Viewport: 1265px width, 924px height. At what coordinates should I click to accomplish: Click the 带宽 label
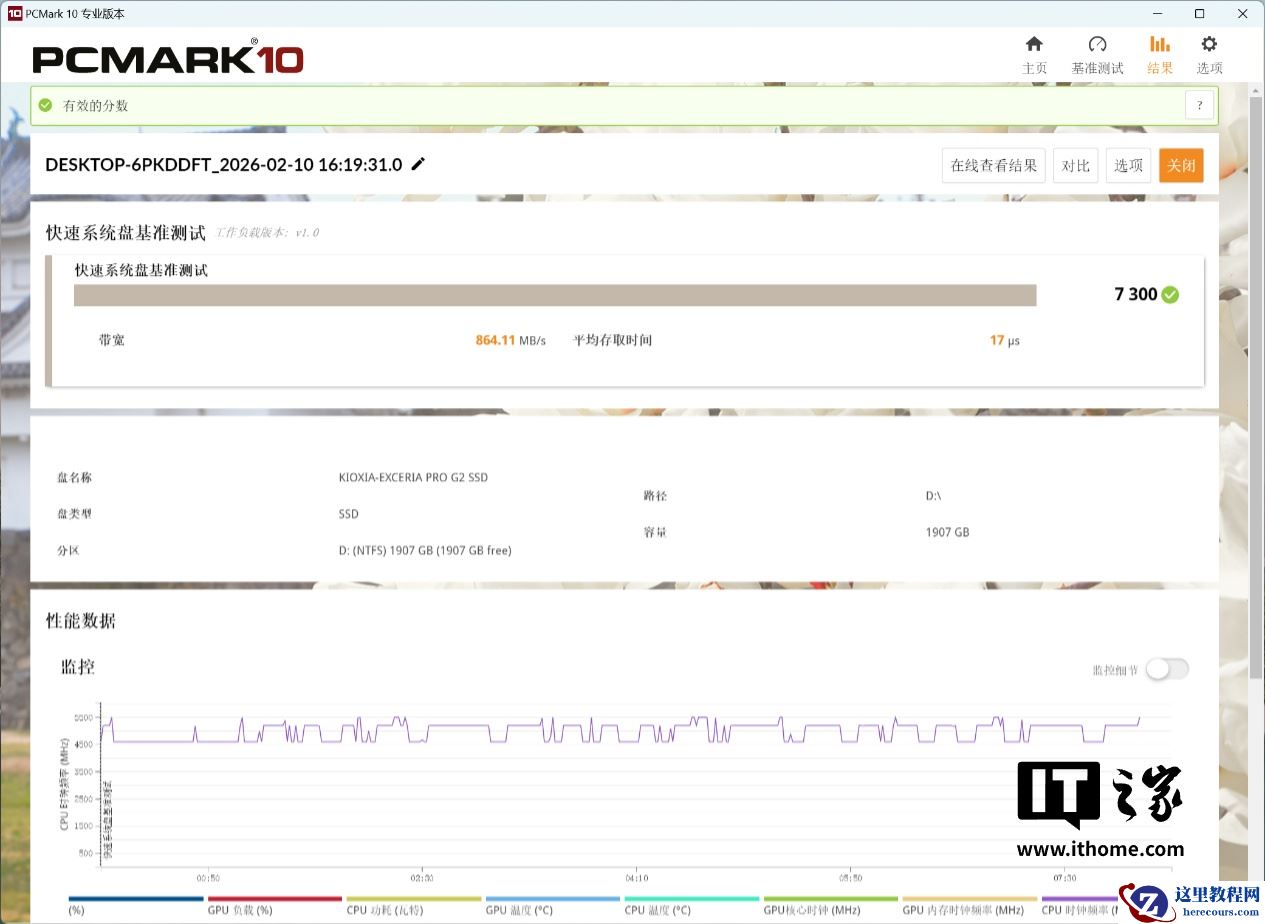[x=111, y=341]
